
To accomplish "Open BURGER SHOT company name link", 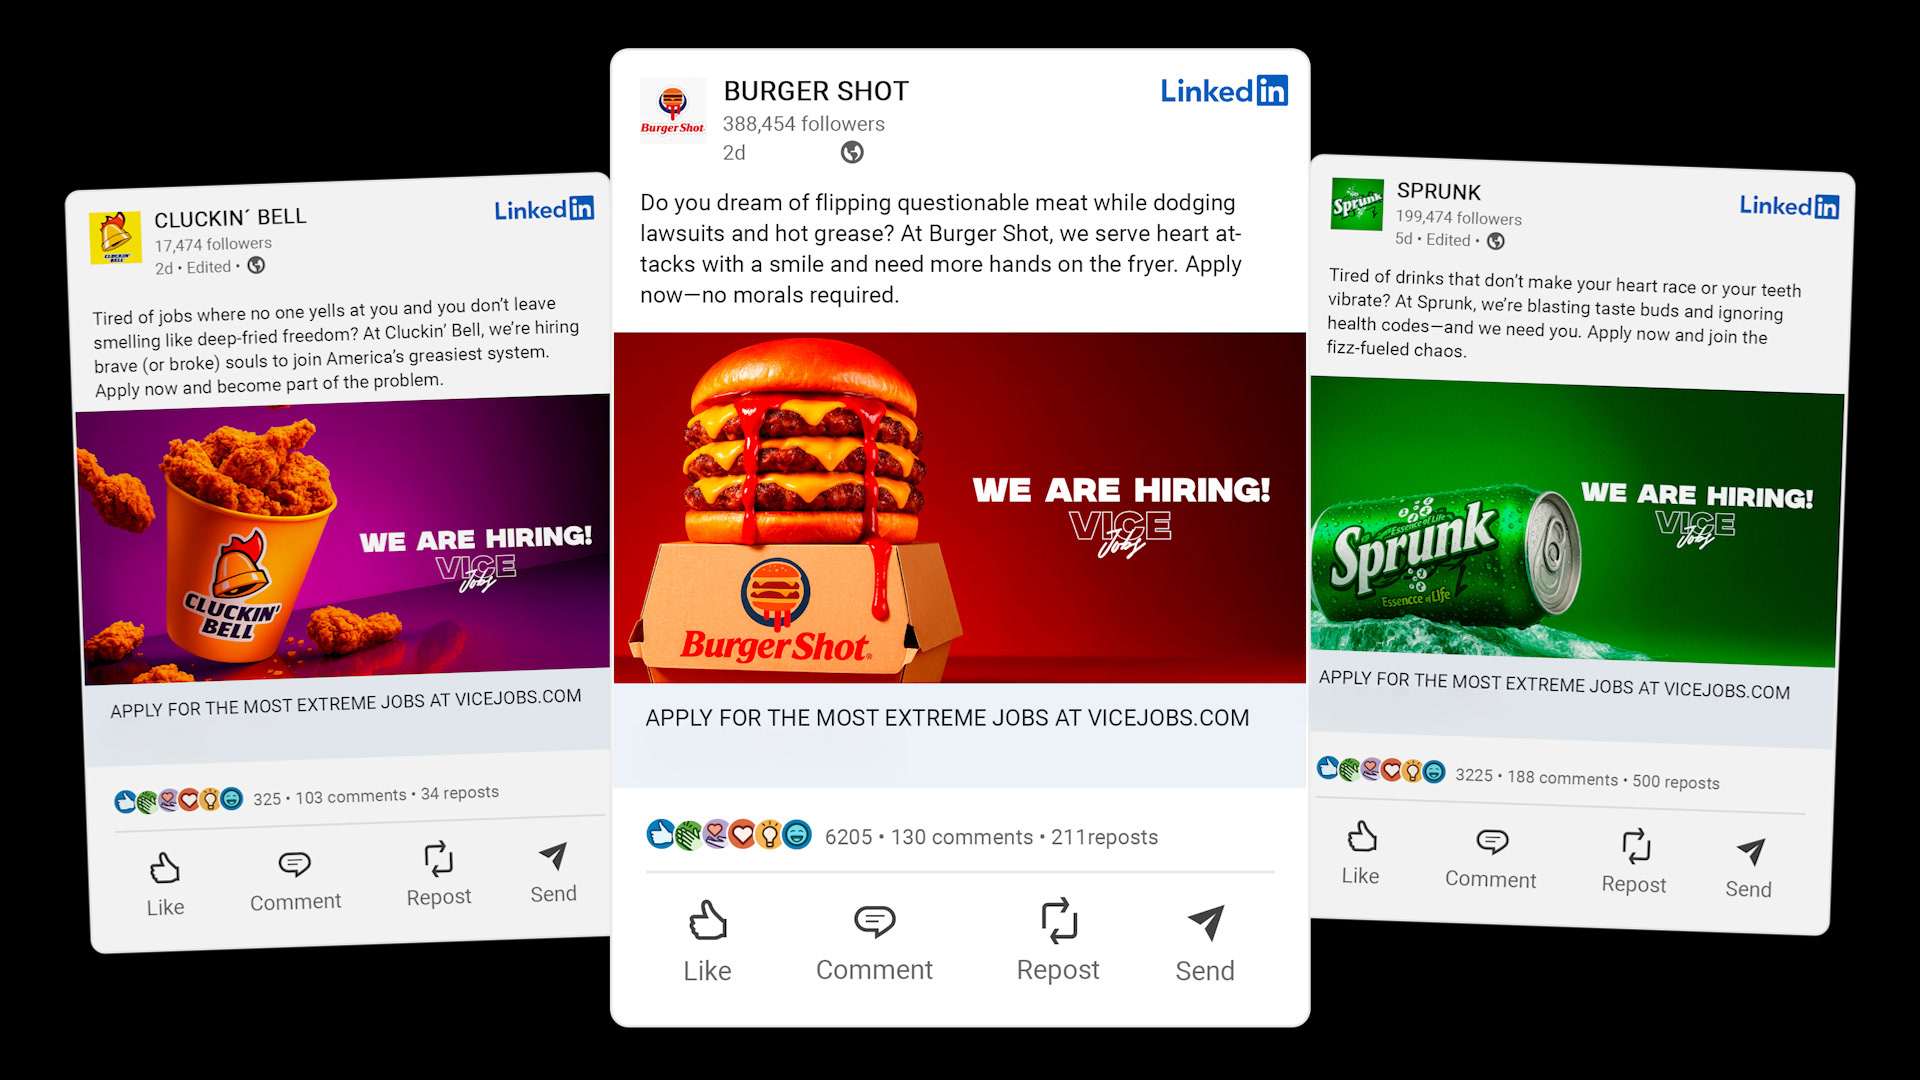I will coord(816,91).
